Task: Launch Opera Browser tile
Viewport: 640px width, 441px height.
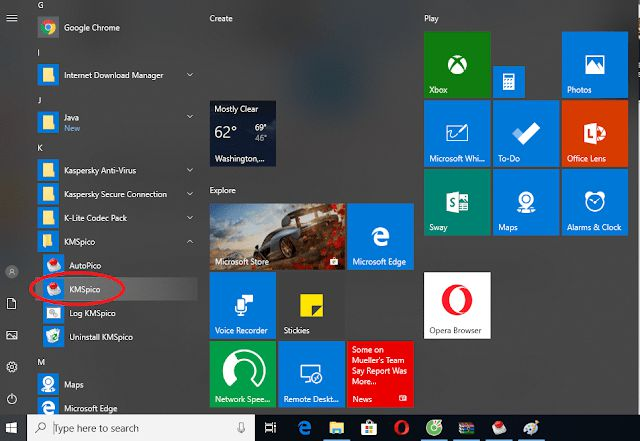Action: 457,304
